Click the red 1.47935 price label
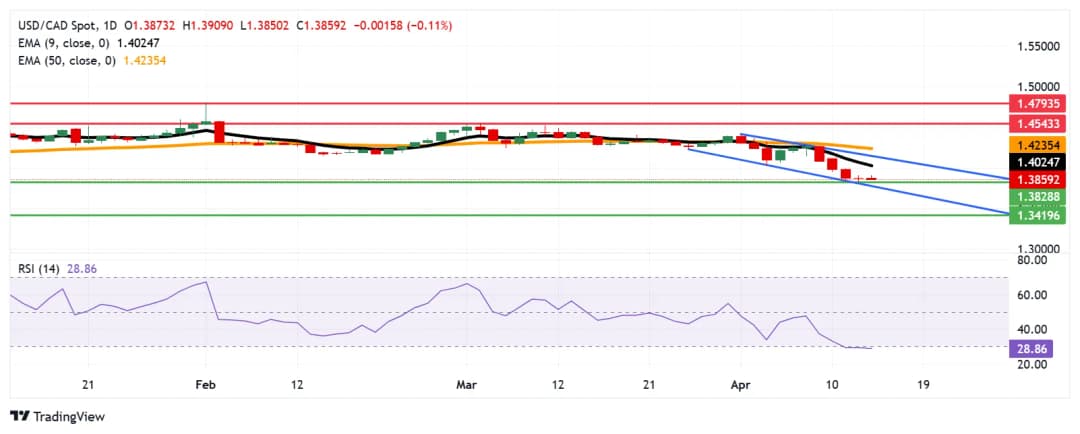The width and height of the screenshot is (1080, 434). tap(1039, 103)
